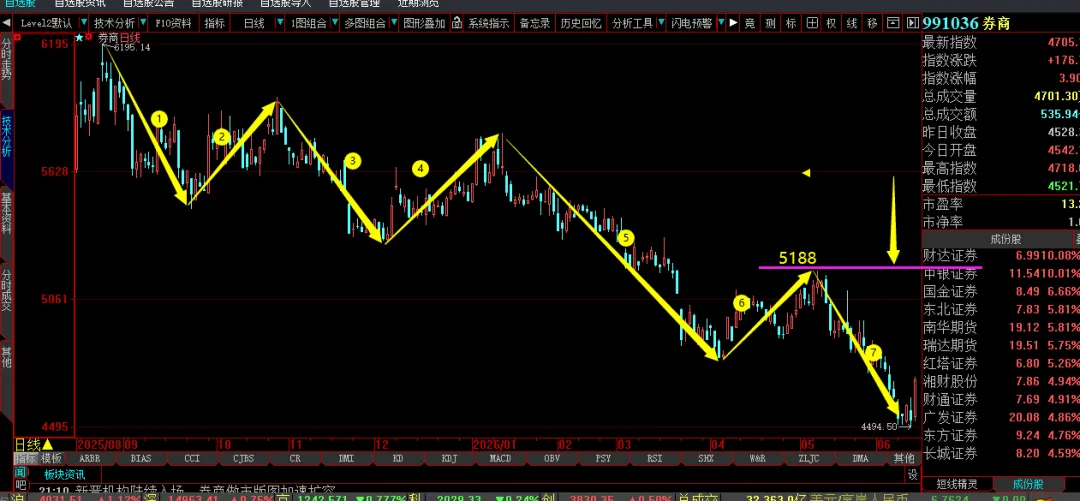1080x501 pixels.
Task: Click the 历史回忆 button
Action: pos(581,23)
